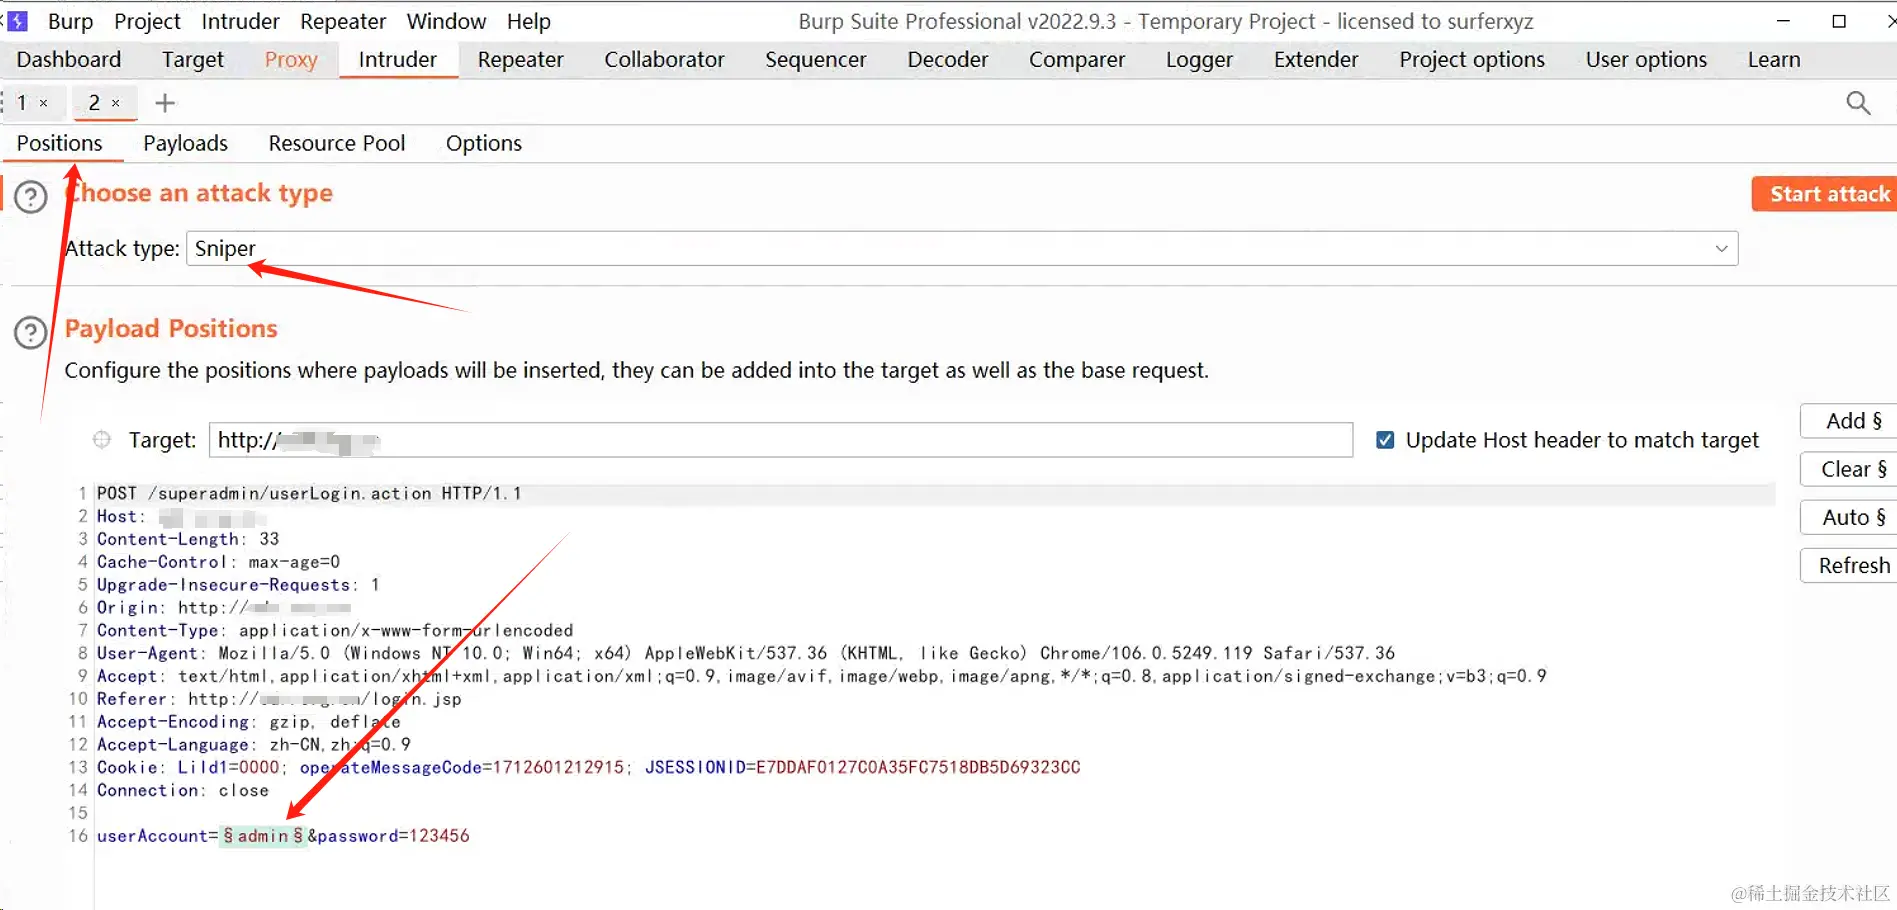Open the Attack type dropdown
This screenshot has width=1897, height=910.
click(x=962, y=248)
